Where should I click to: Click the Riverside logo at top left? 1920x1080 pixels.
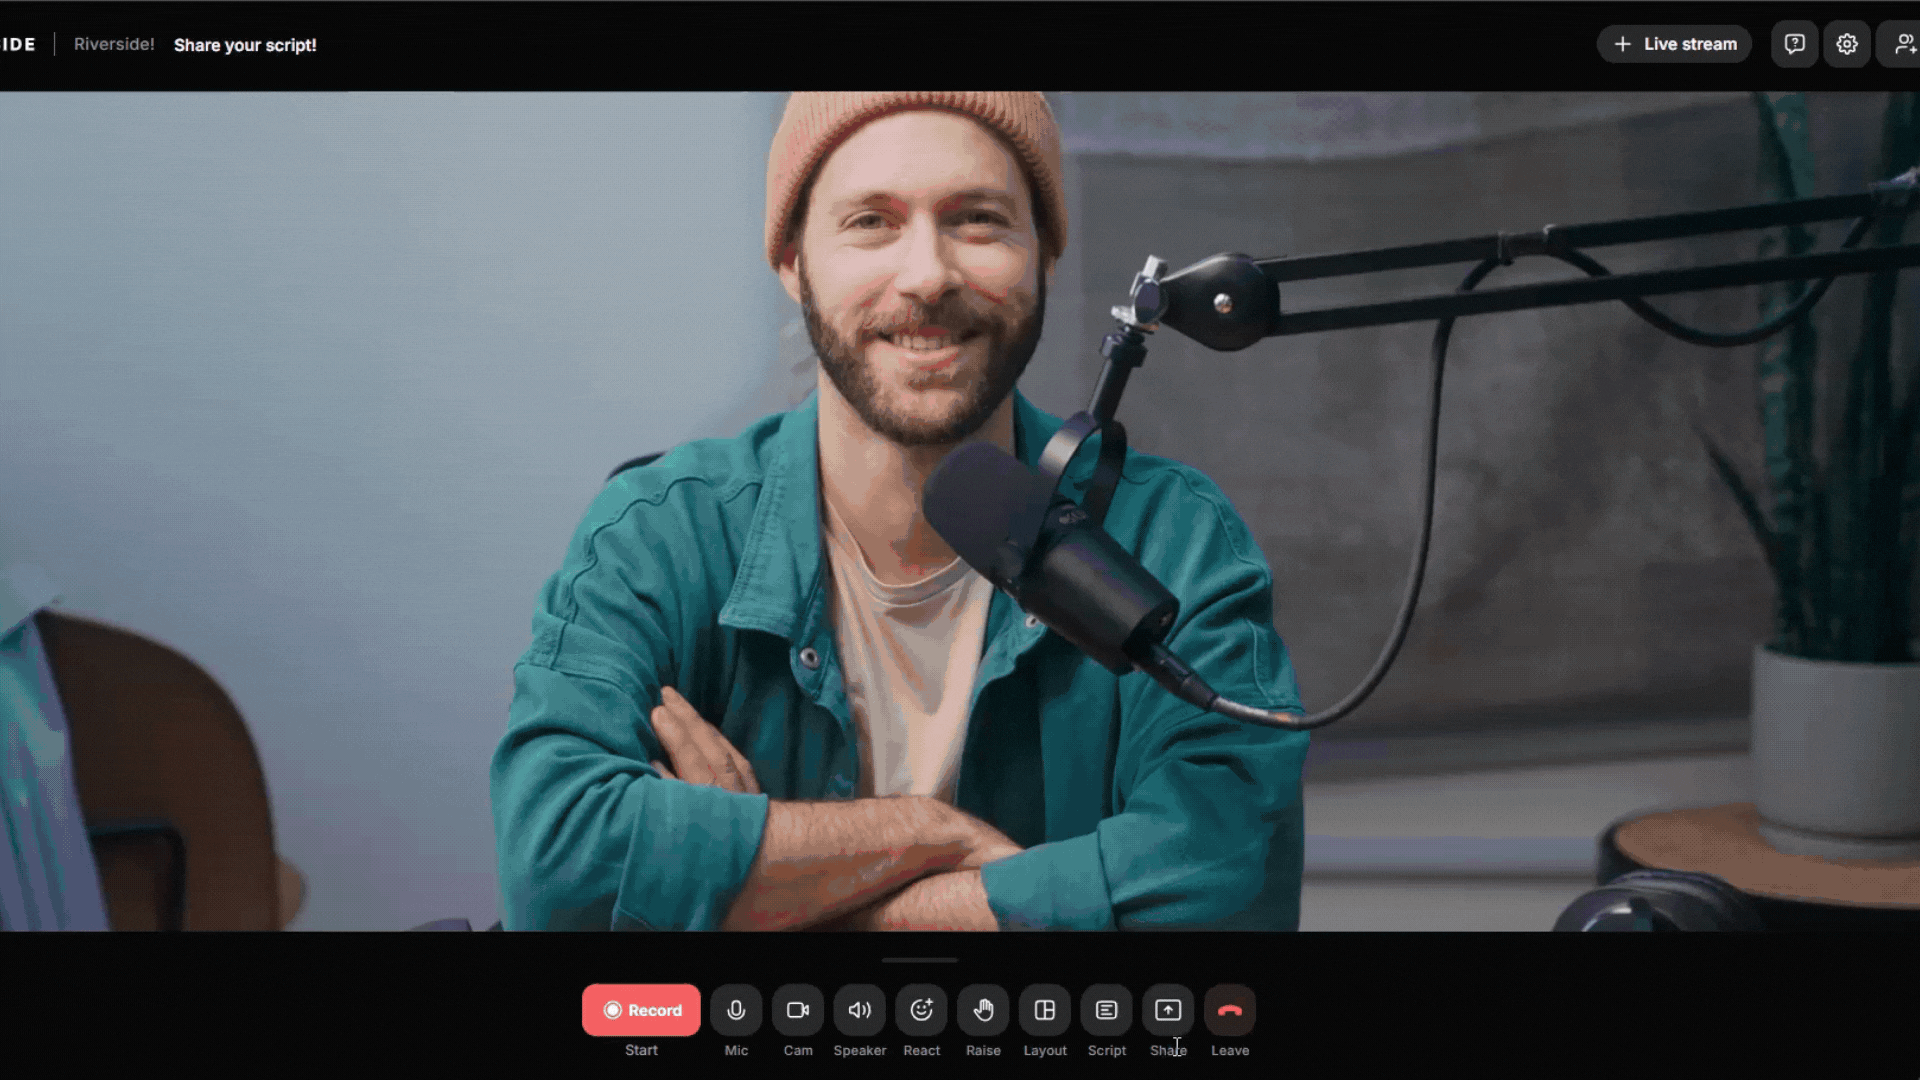17,44
